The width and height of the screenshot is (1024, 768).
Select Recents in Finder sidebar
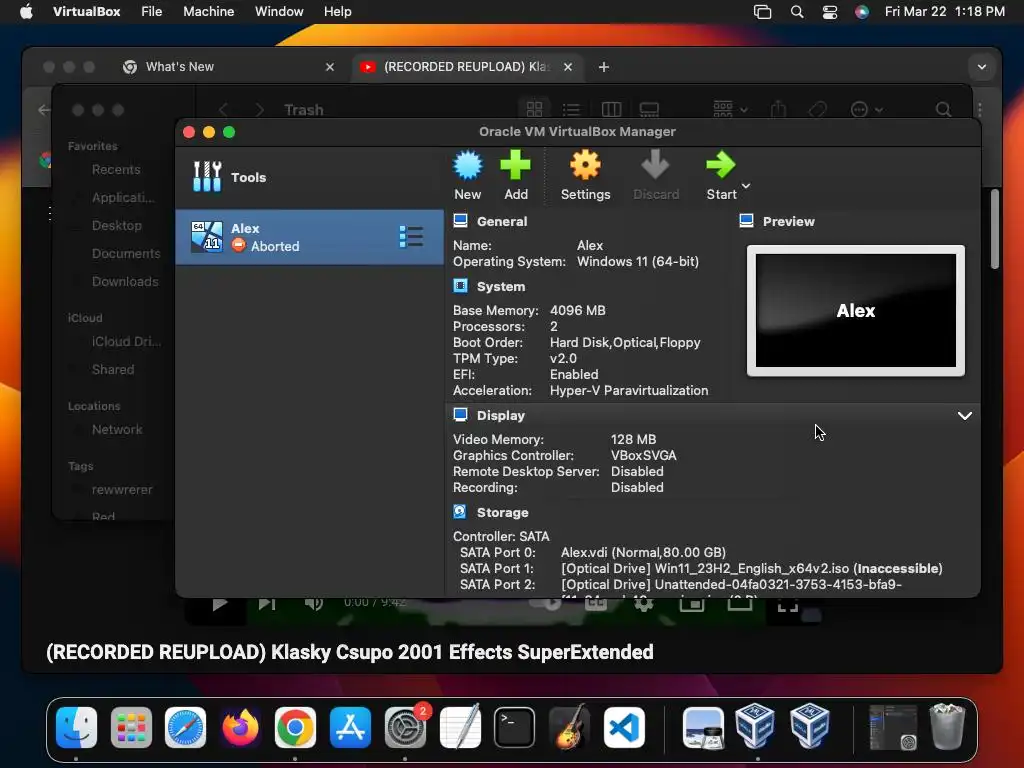pos(116,170)
